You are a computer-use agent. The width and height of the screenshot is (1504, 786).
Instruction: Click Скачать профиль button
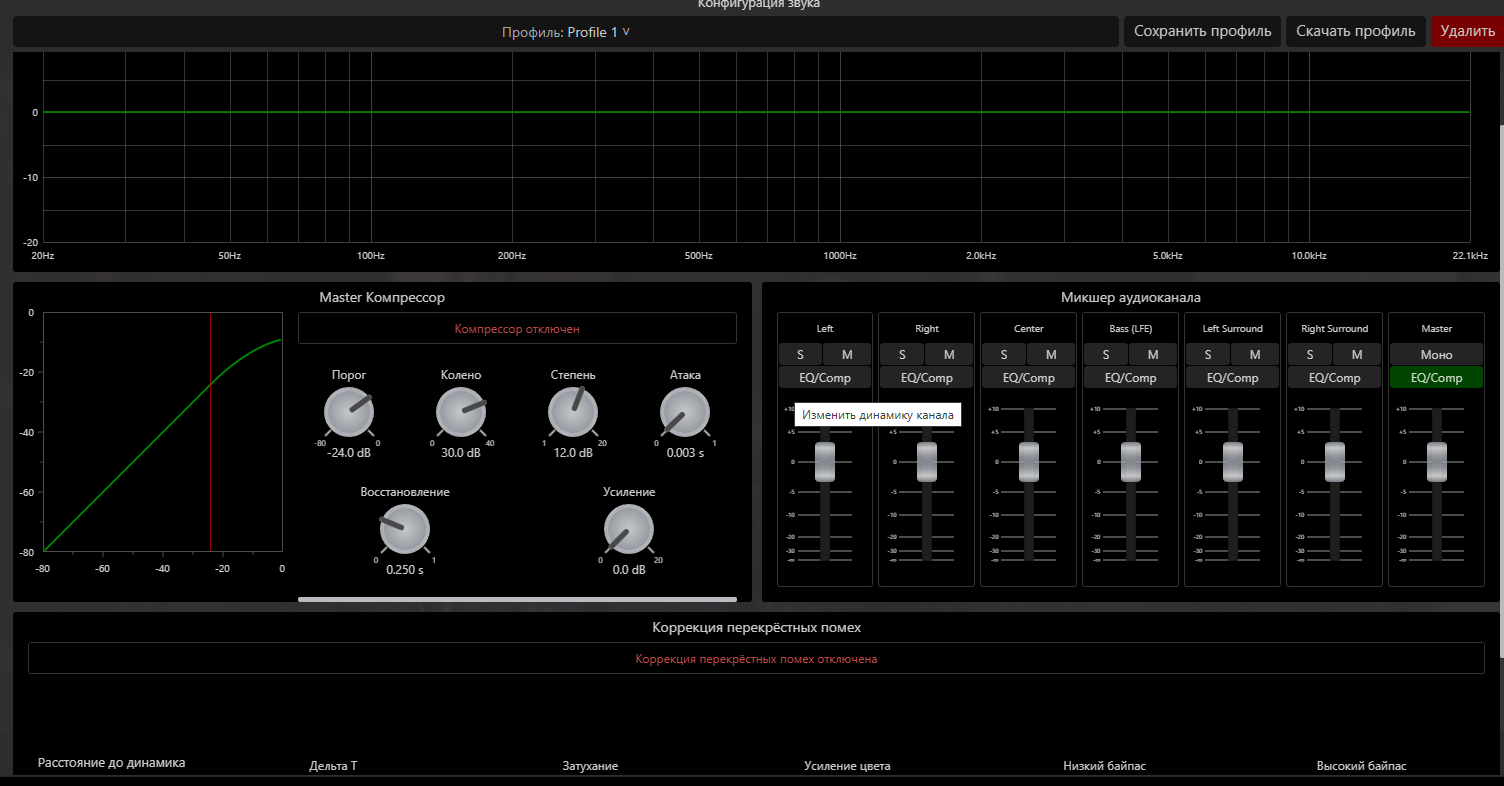(x=1355, y=31)
